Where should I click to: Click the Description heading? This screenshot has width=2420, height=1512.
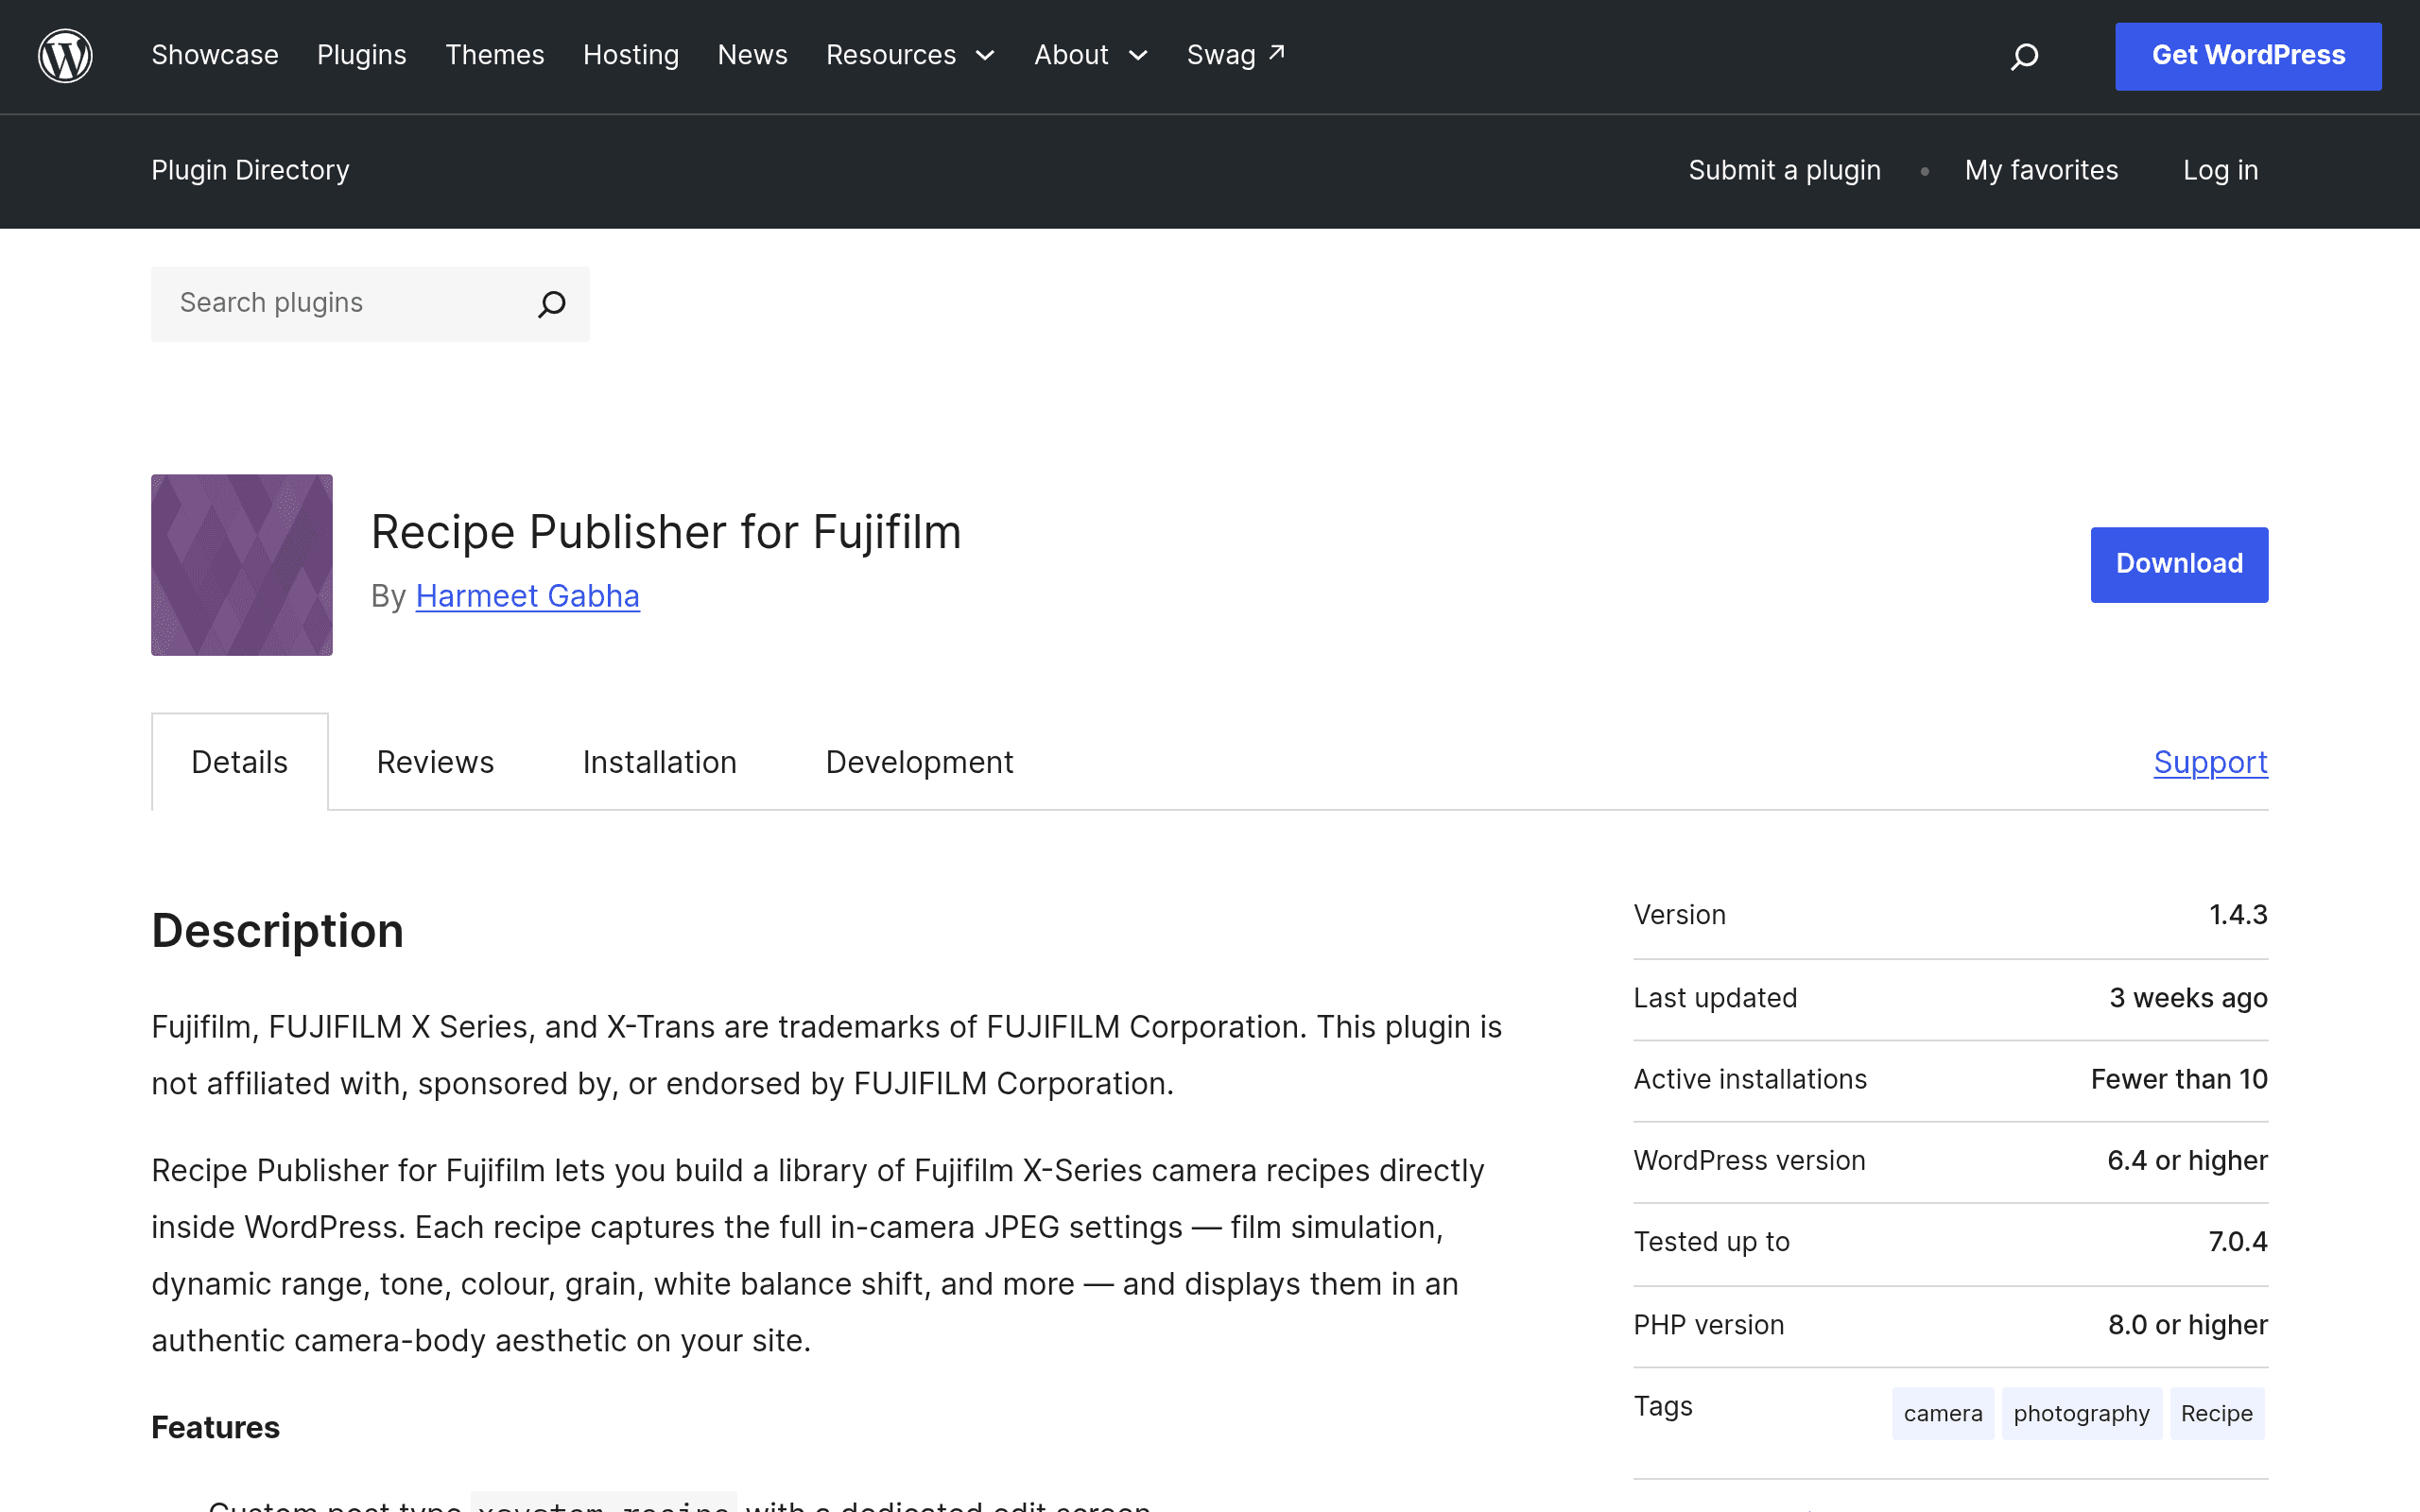click(277, 930)
